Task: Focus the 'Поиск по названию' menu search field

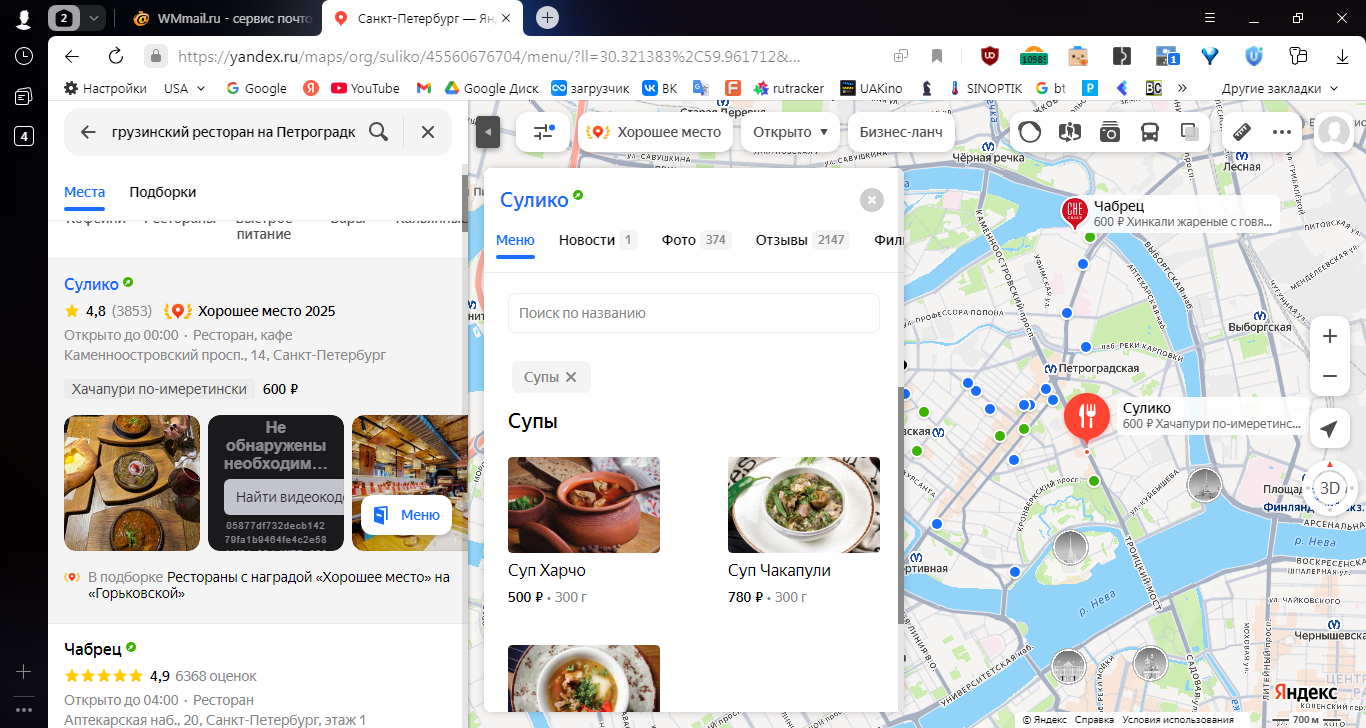Action: pyautogui.click(x=694, y=313)
